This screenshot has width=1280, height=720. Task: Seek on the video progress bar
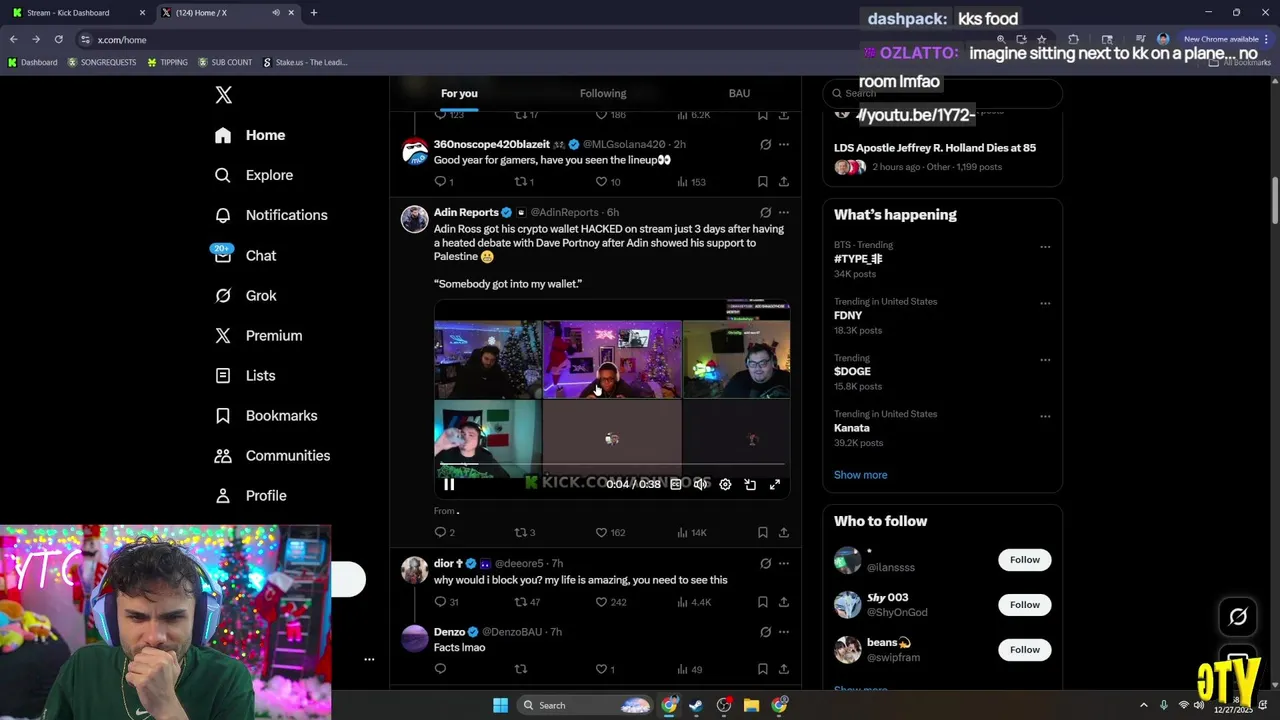click(612, 465)
